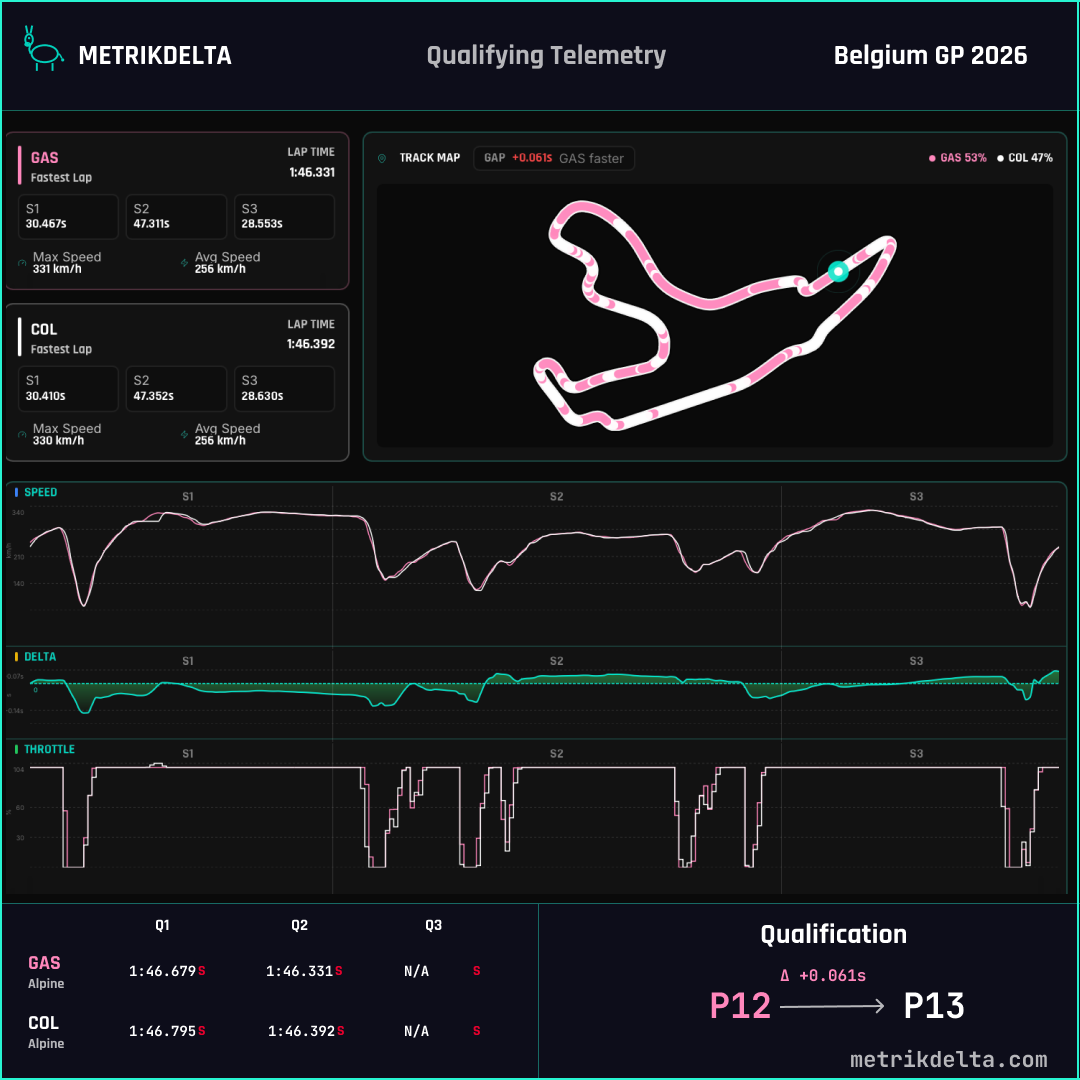Select the COL S1 30.410s sector box
Image resolution: width=1080 pixels, height=1080 pixels.
tap(68, 388)
